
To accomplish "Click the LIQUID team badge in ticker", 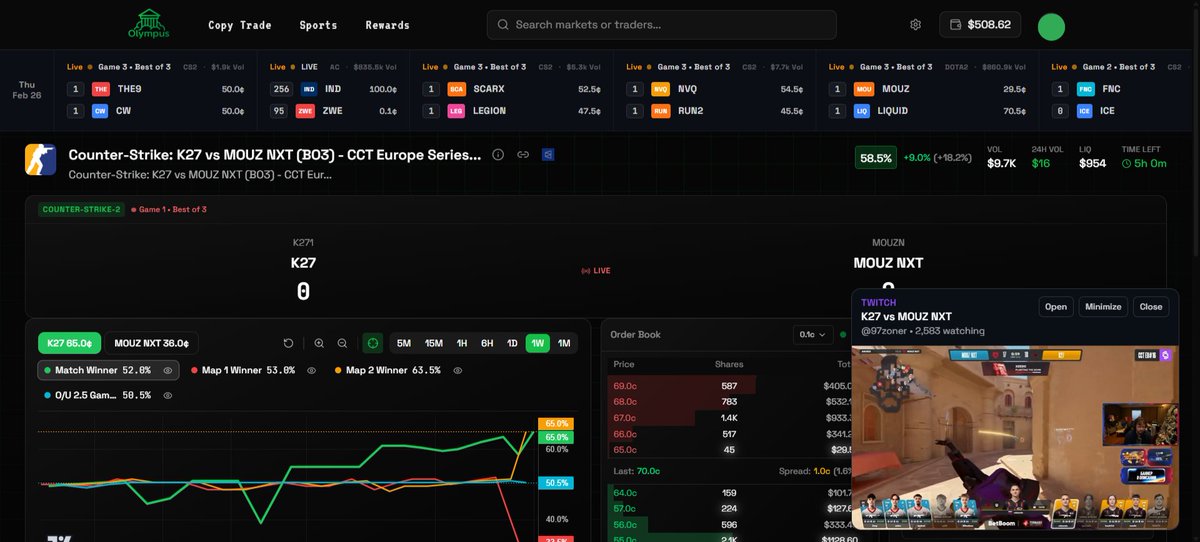I will [860, 111].
